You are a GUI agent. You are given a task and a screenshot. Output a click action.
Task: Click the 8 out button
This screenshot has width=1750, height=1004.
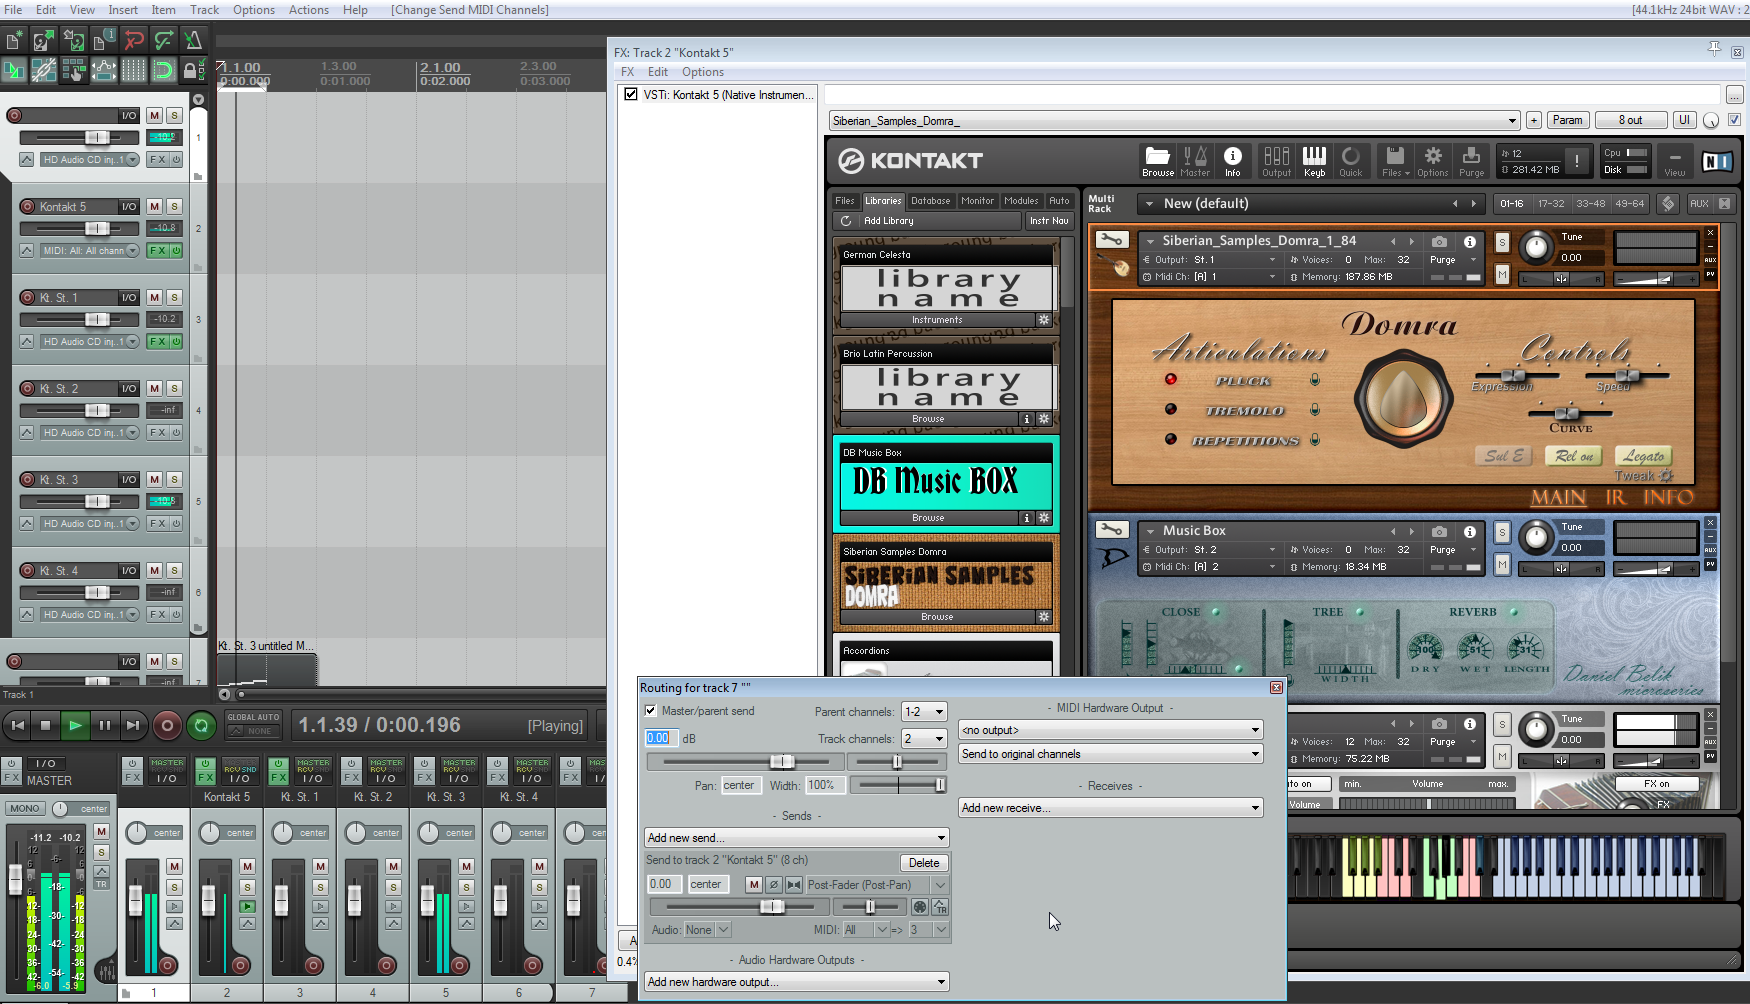coord(1631,120)
